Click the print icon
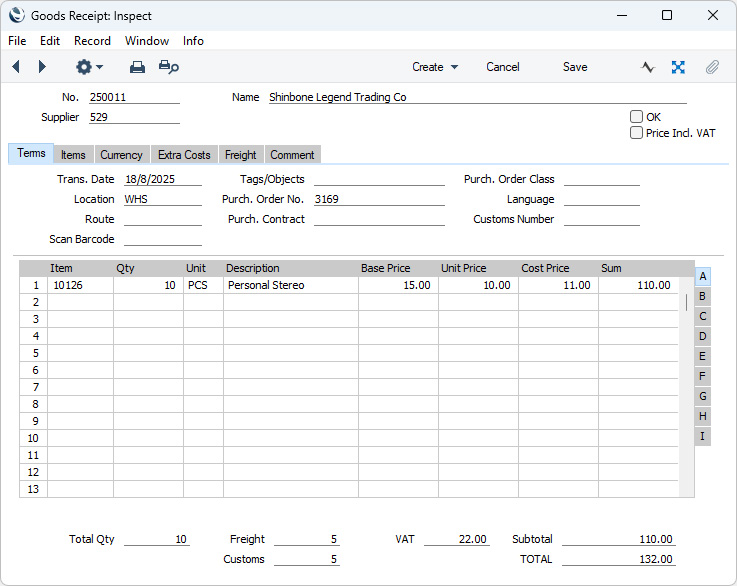The height and width of the screenshot is (586, 737). (x=137, y=67)
